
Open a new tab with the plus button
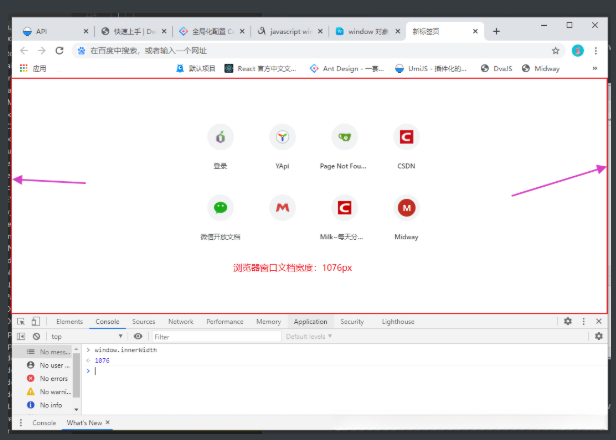tap(496, 31)
